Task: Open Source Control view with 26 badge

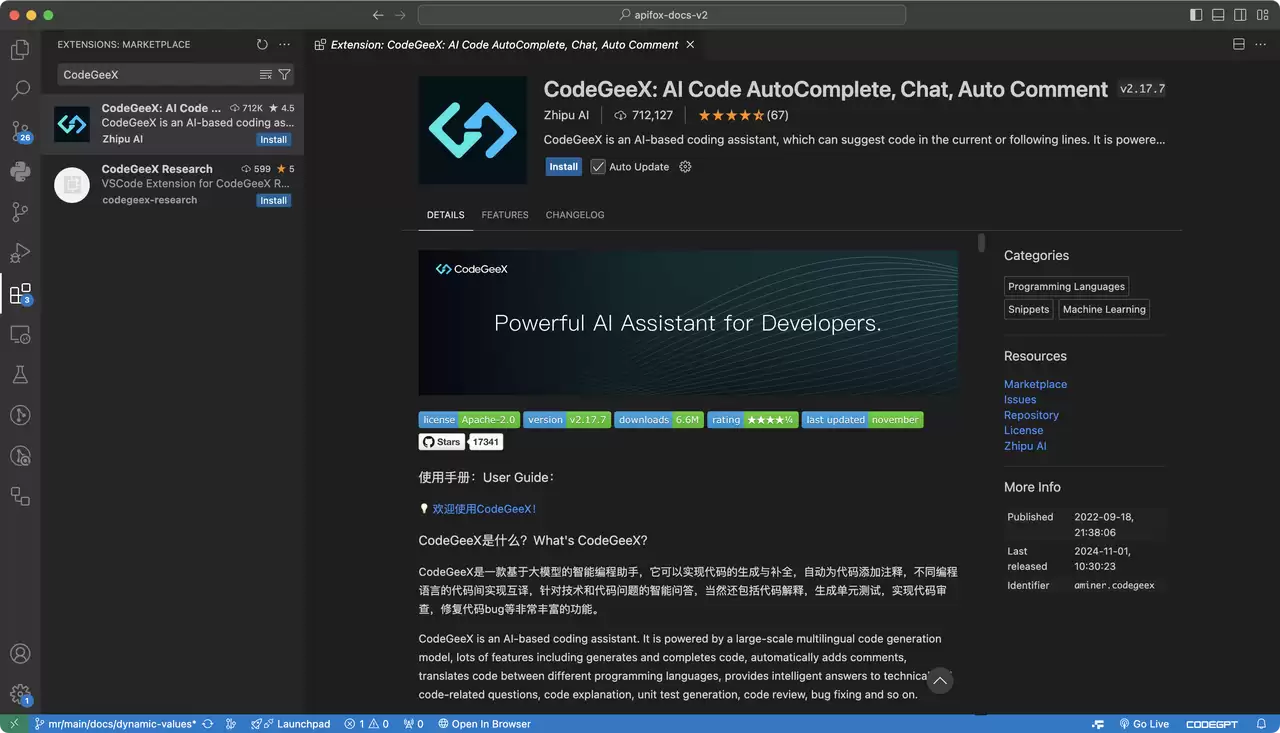Action: (20, 131)
